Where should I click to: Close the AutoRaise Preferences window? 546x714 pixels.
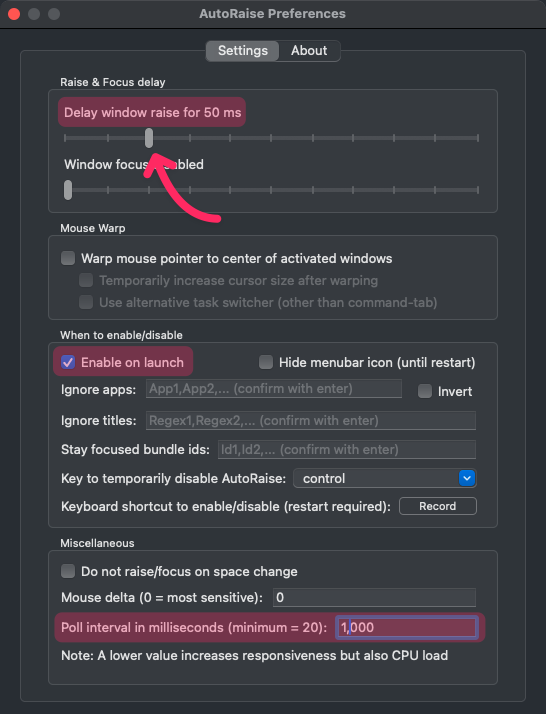point(14,14)
